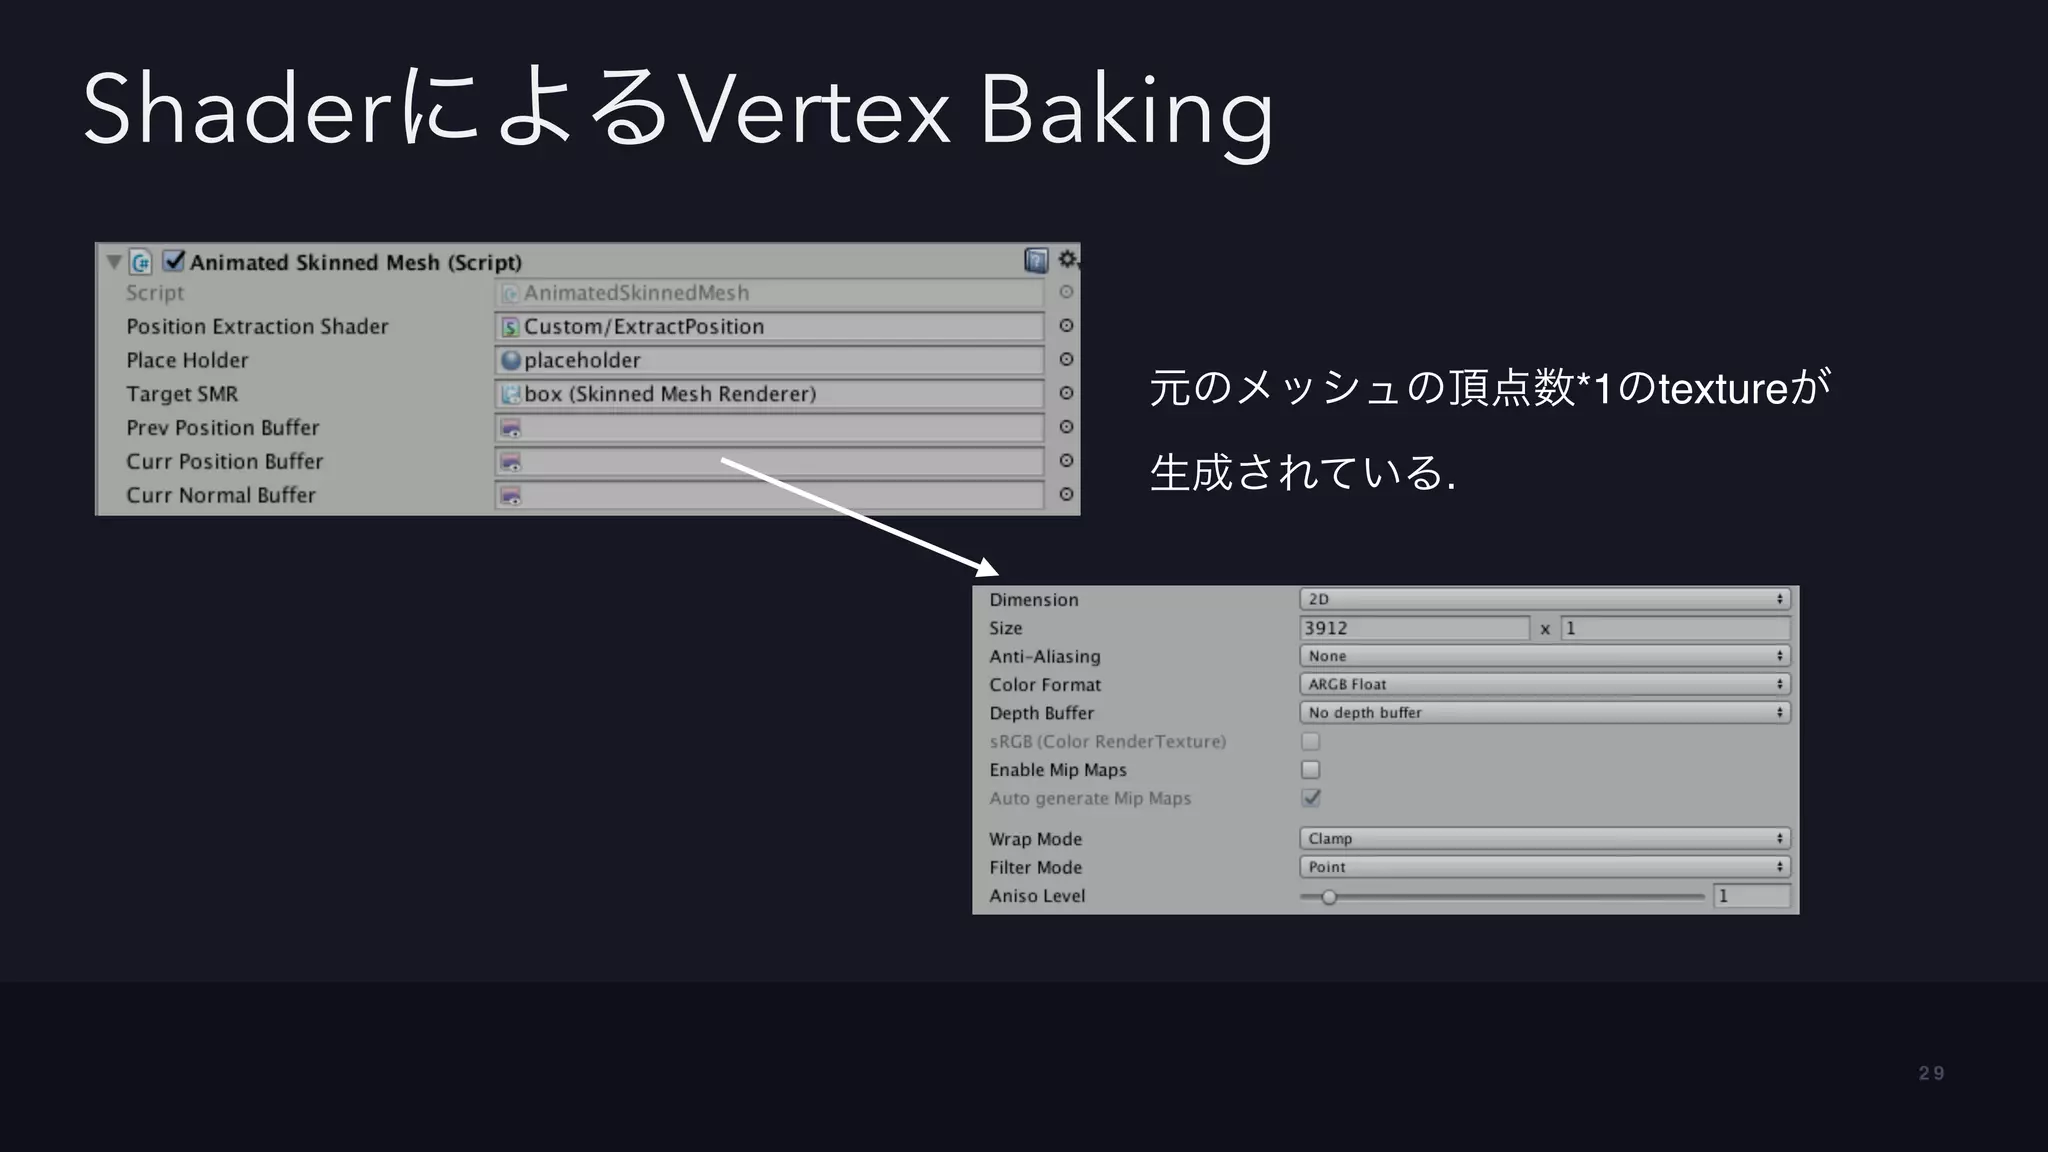The width and height of the screenshot is (2048, 1152).
Task: Click the AnimatedSkinnedMesh script field
Action: pyautogui.click(x=769, y=293)
